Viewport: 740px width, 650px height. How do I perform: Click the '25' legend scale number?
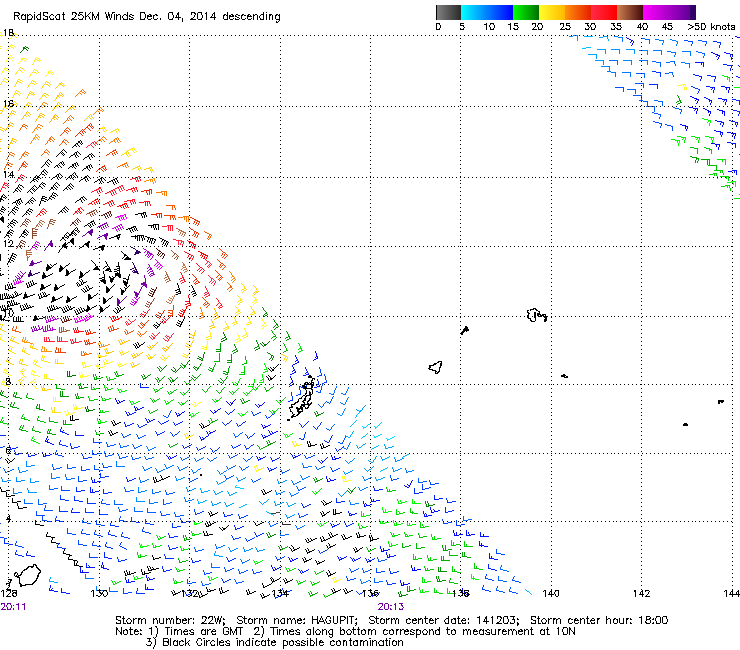pyautogui.click(x=564, y=27)
